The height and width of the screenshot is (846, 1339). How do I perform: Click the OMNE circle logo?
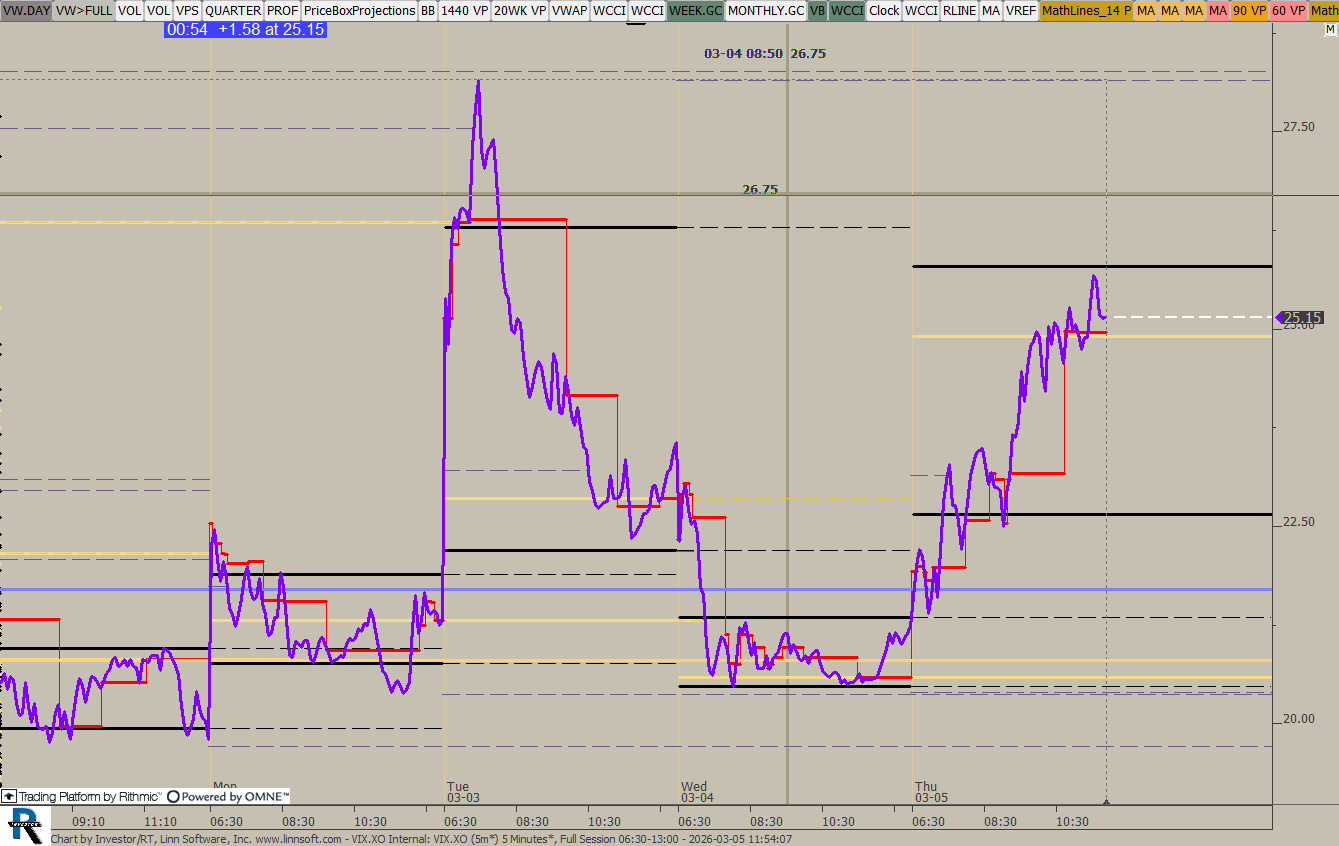click(x=173, y=797)
